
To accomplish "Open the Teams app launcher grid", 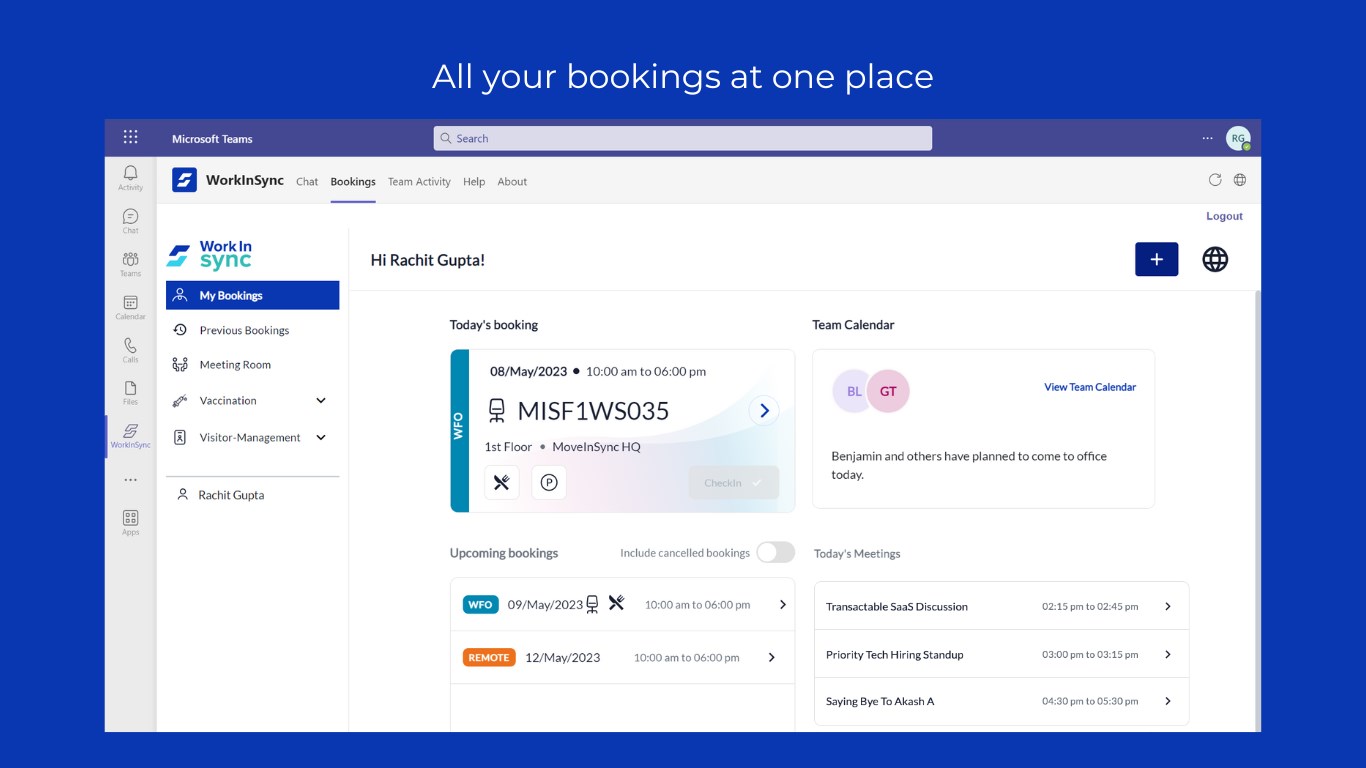I will coord(131,138).
